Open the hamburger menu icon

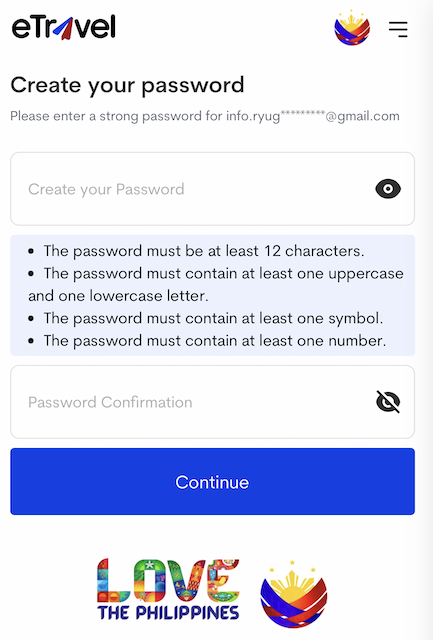(398, 29)
